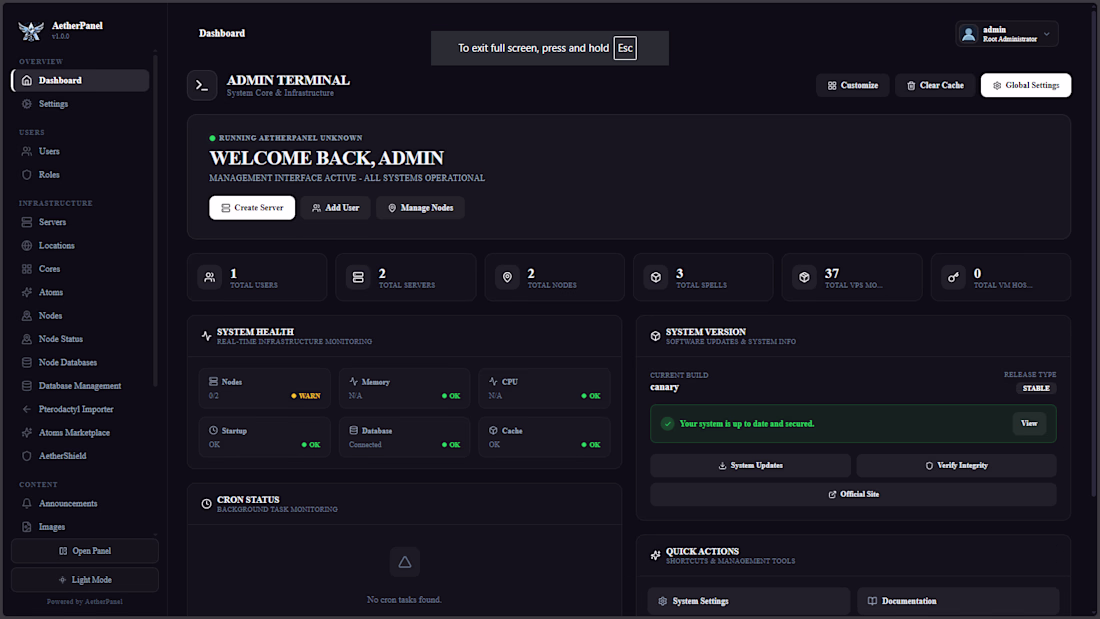Click the Startup health tile
The height and width of the screenshot is (619, 1100).
click(x=264, y=437)
